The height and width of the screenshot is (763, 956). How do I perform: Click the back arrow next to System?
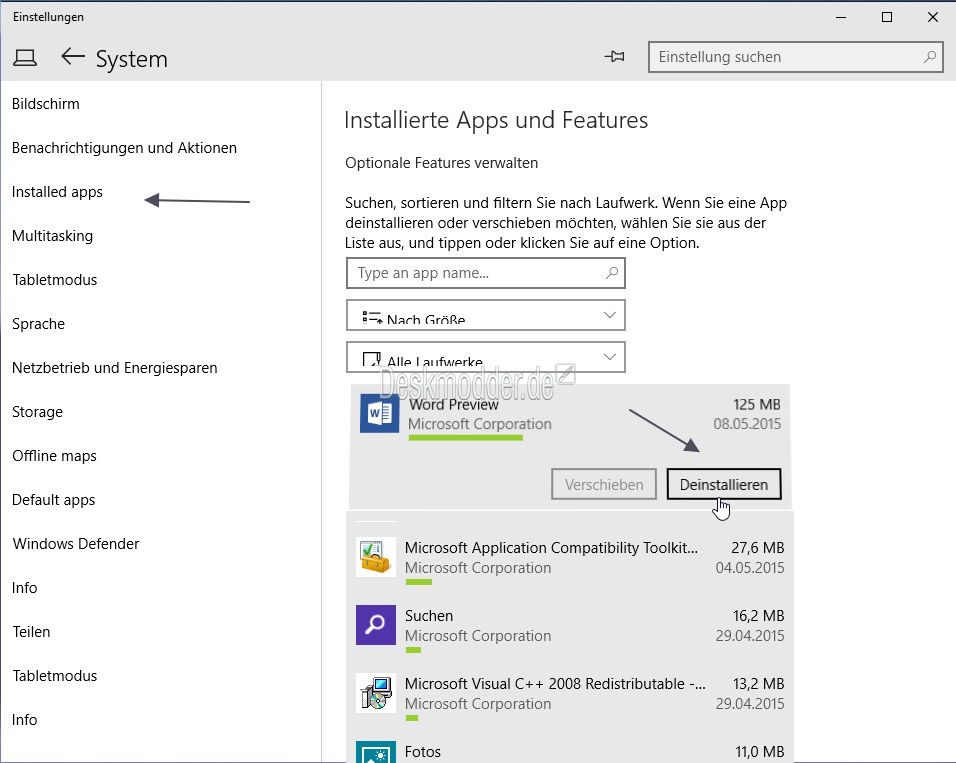pos(72,57)
